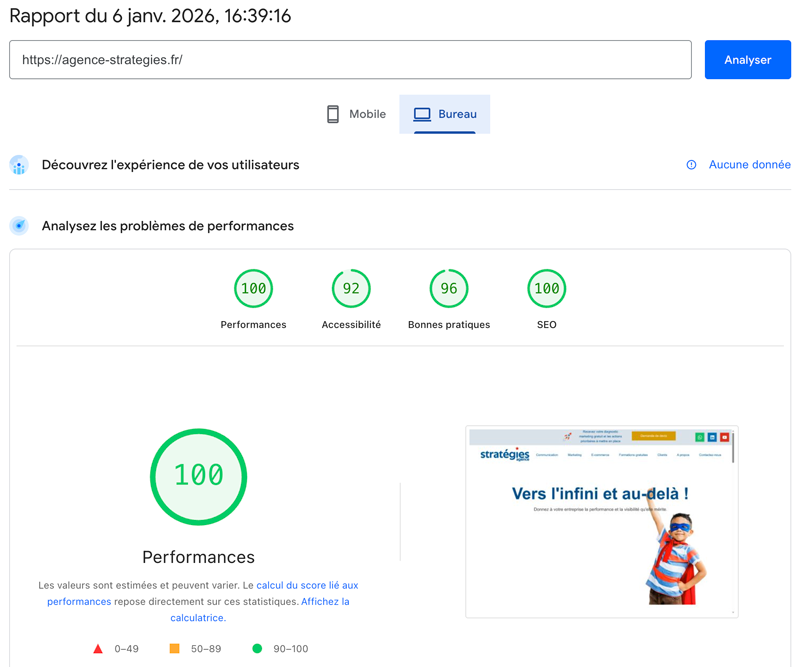
Task: Open the large Performances 100 gauge details
Action: (x=198, y=477)
